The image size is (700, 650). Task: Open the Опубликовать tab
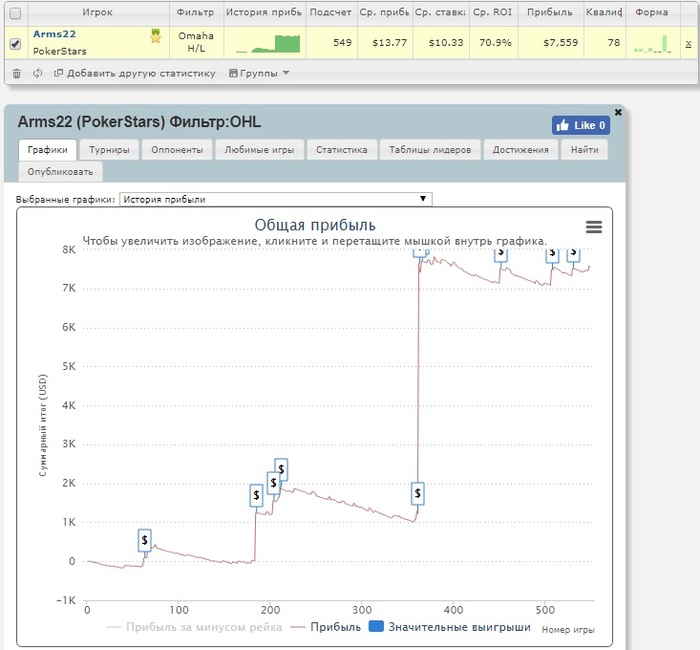point(60,172)
